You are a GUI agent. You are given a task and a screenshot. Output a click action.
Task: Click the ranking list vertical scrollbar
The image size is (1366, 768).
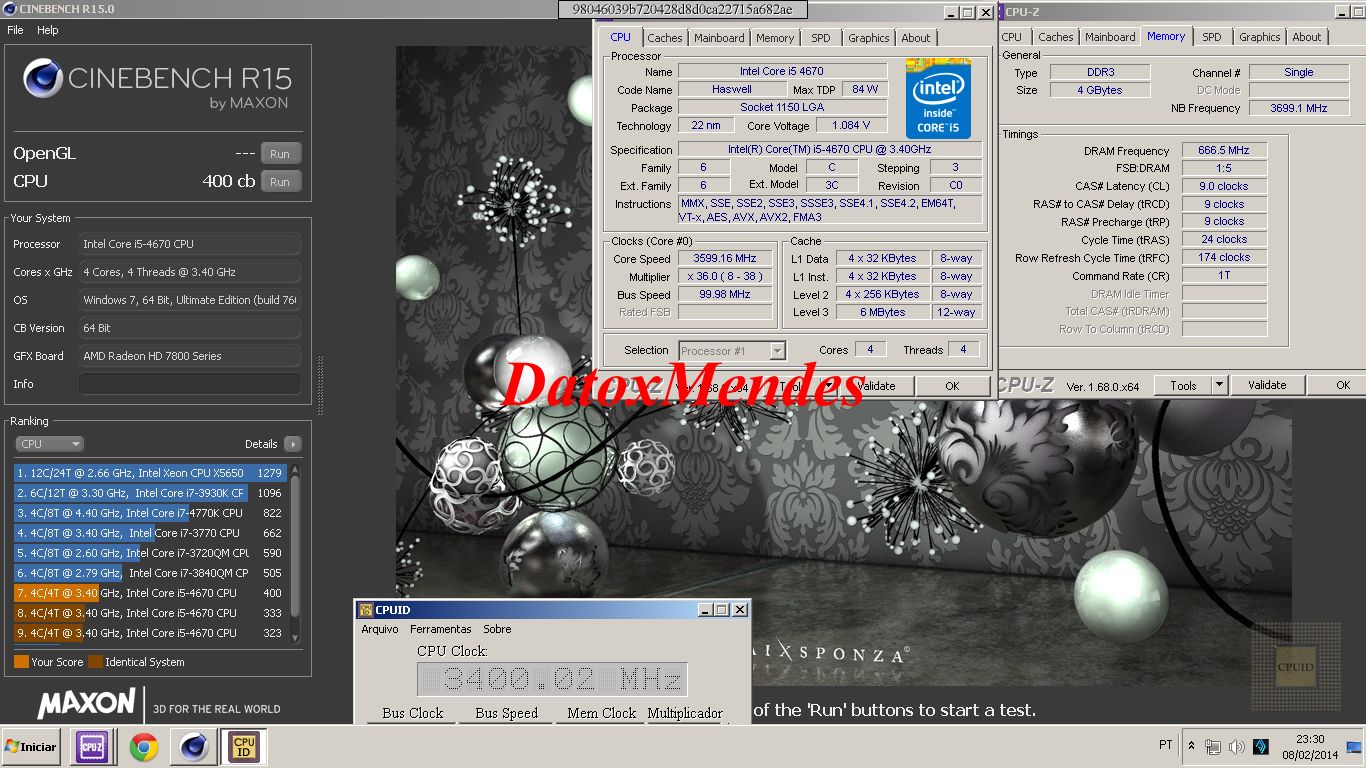coord(295,554)
